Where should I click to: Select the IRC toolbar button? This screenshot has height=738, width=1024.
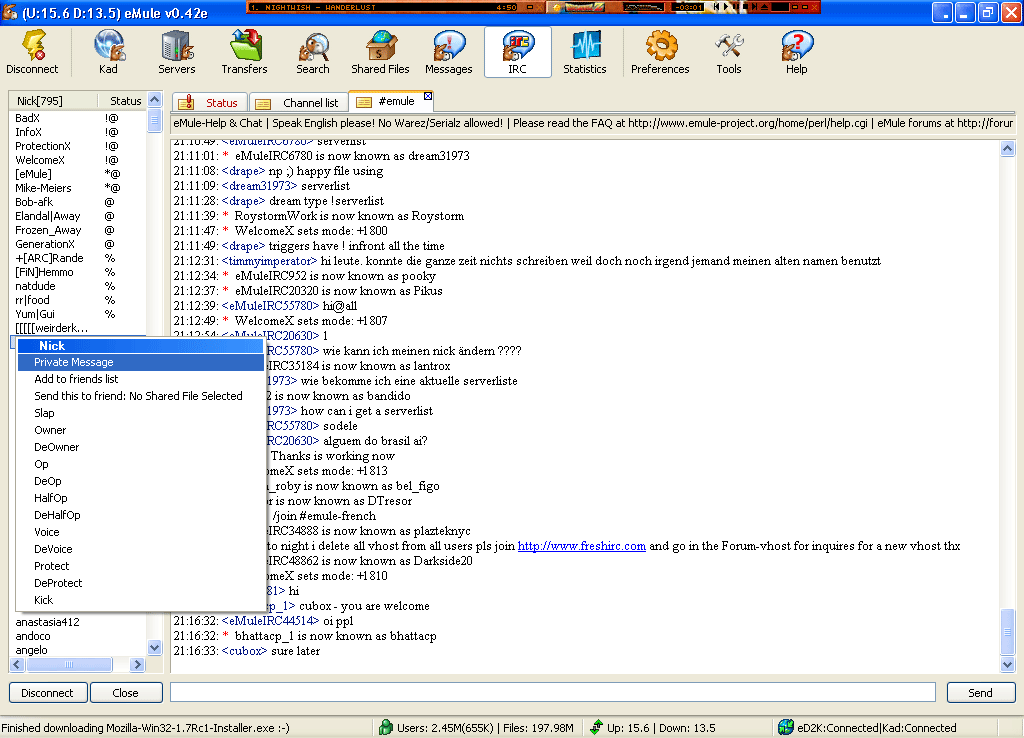tap(517, 52)
